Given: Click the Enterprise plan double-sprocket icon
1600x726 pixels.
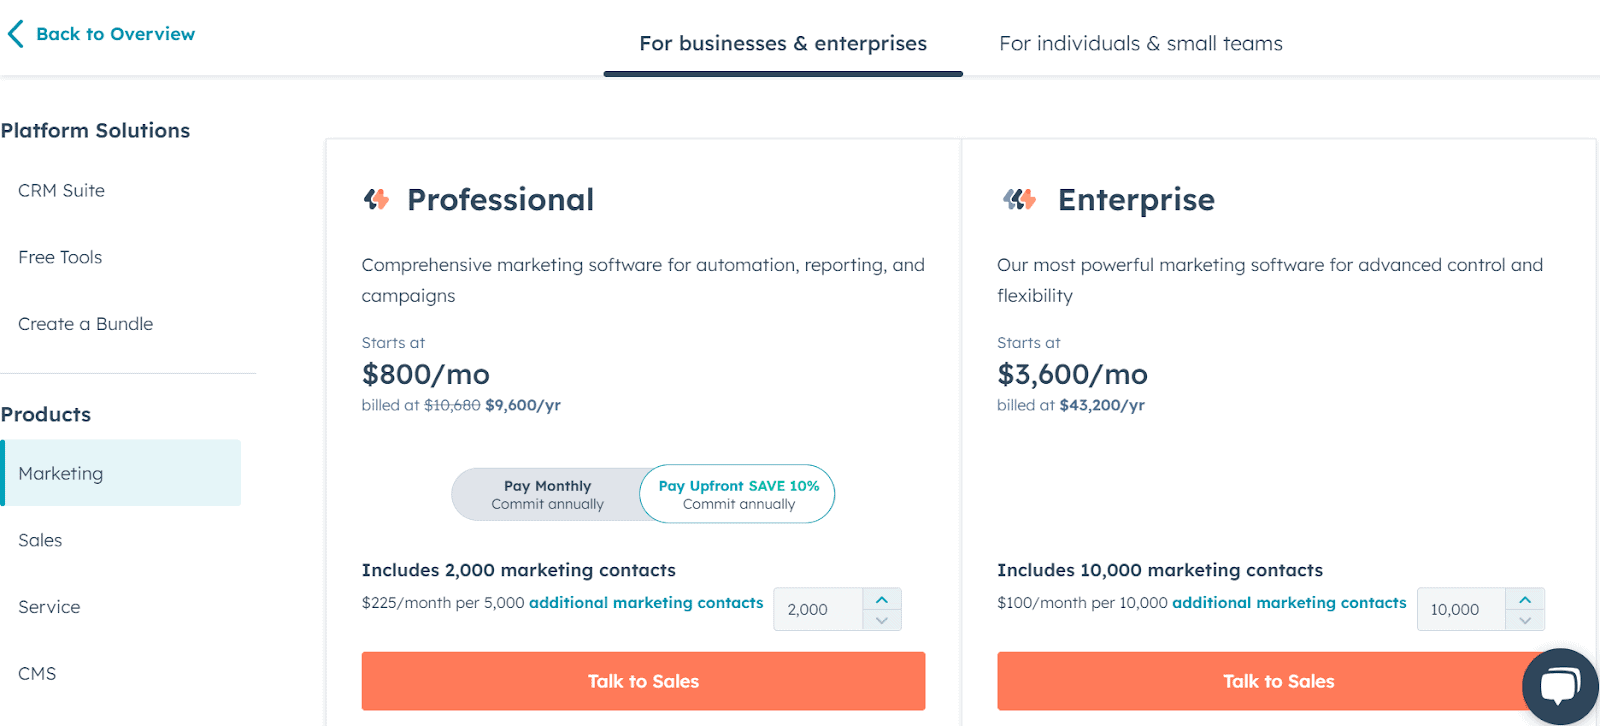Looking at the screenshot, I should 1019,200.
